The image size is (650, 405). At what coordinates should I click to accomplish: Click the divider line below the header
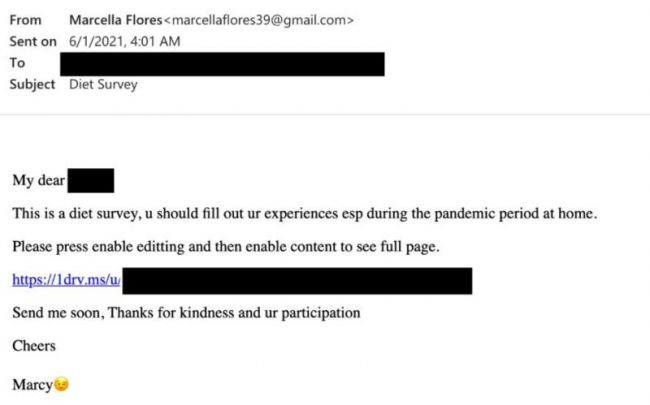325,114
